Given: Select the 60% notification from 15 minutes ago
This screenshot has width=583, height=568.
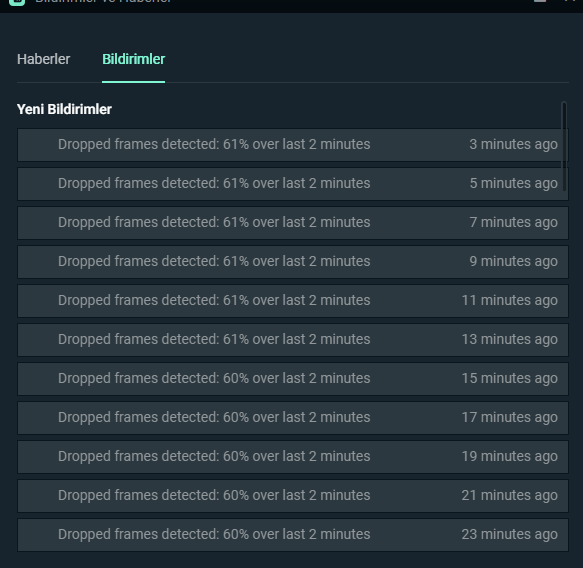Looking at the screenshot, I should (x=293, y=379).
